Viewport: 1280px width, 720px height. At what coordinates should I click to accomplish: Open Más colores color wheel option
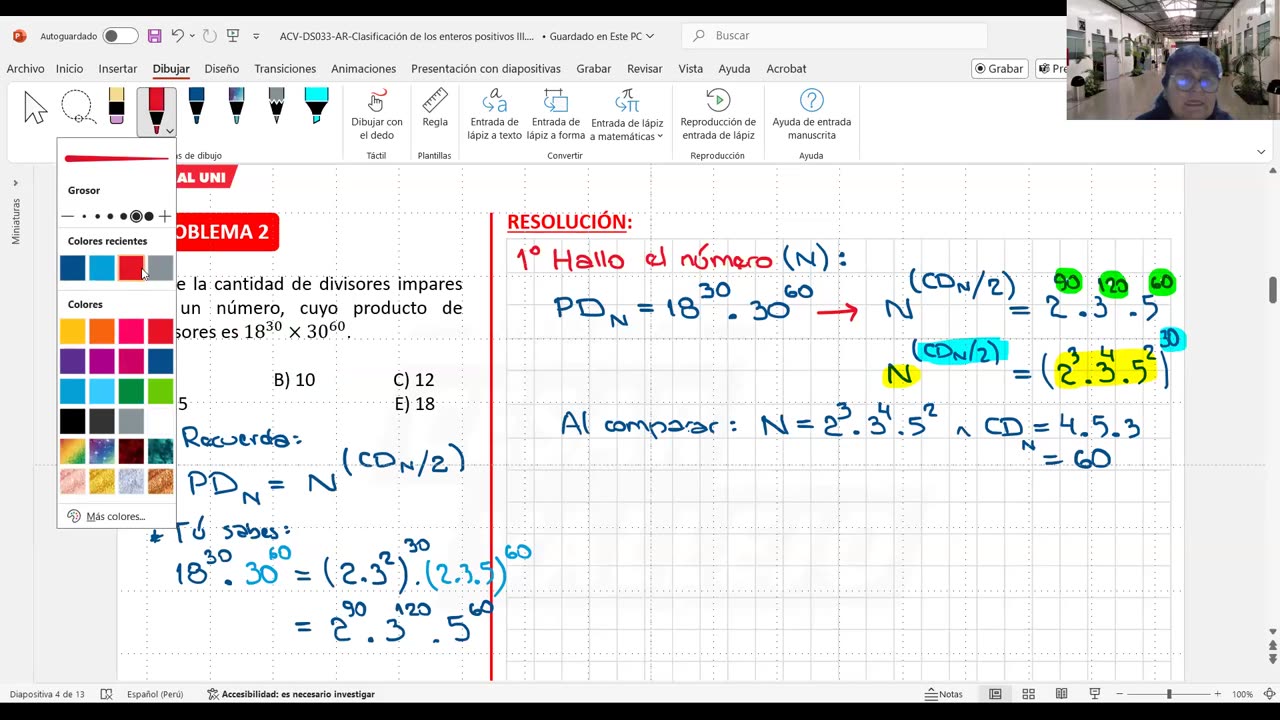pyautogui.click(x=106, y=516)
